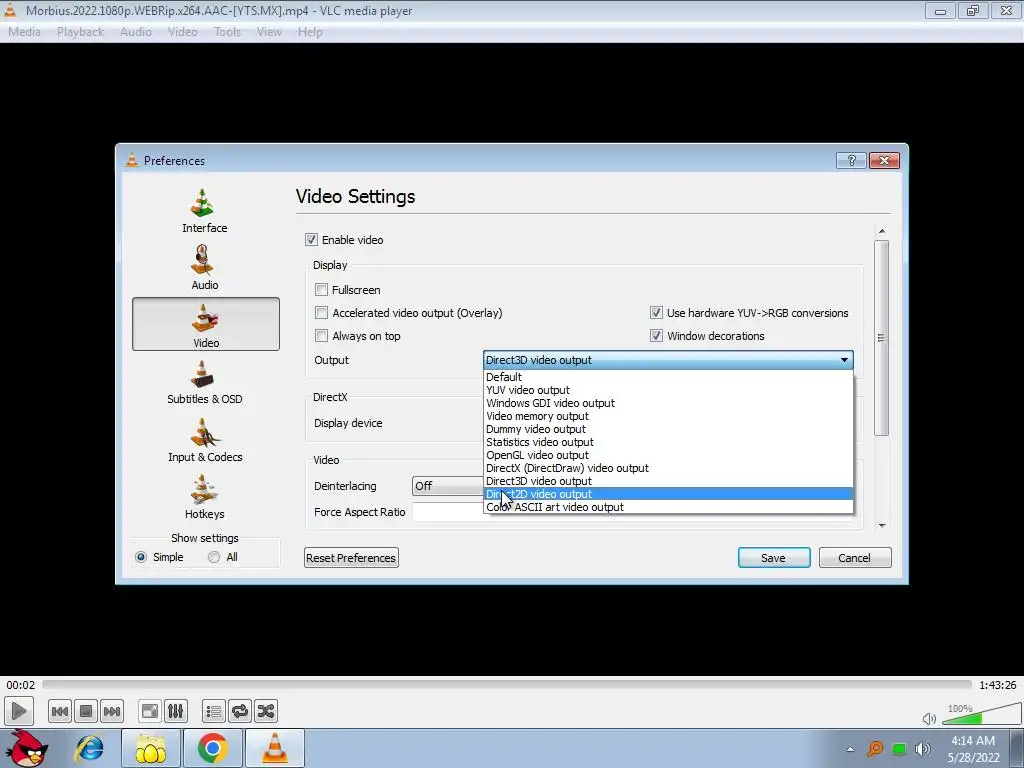Open Subtitles & OSD preferences
The width and height of the screenshot is (1024, 768).
[205, 381]
